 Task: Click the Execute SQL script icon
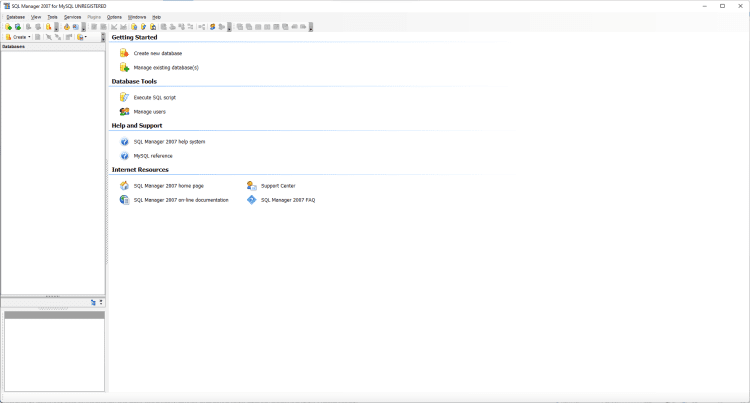(124, 97)
